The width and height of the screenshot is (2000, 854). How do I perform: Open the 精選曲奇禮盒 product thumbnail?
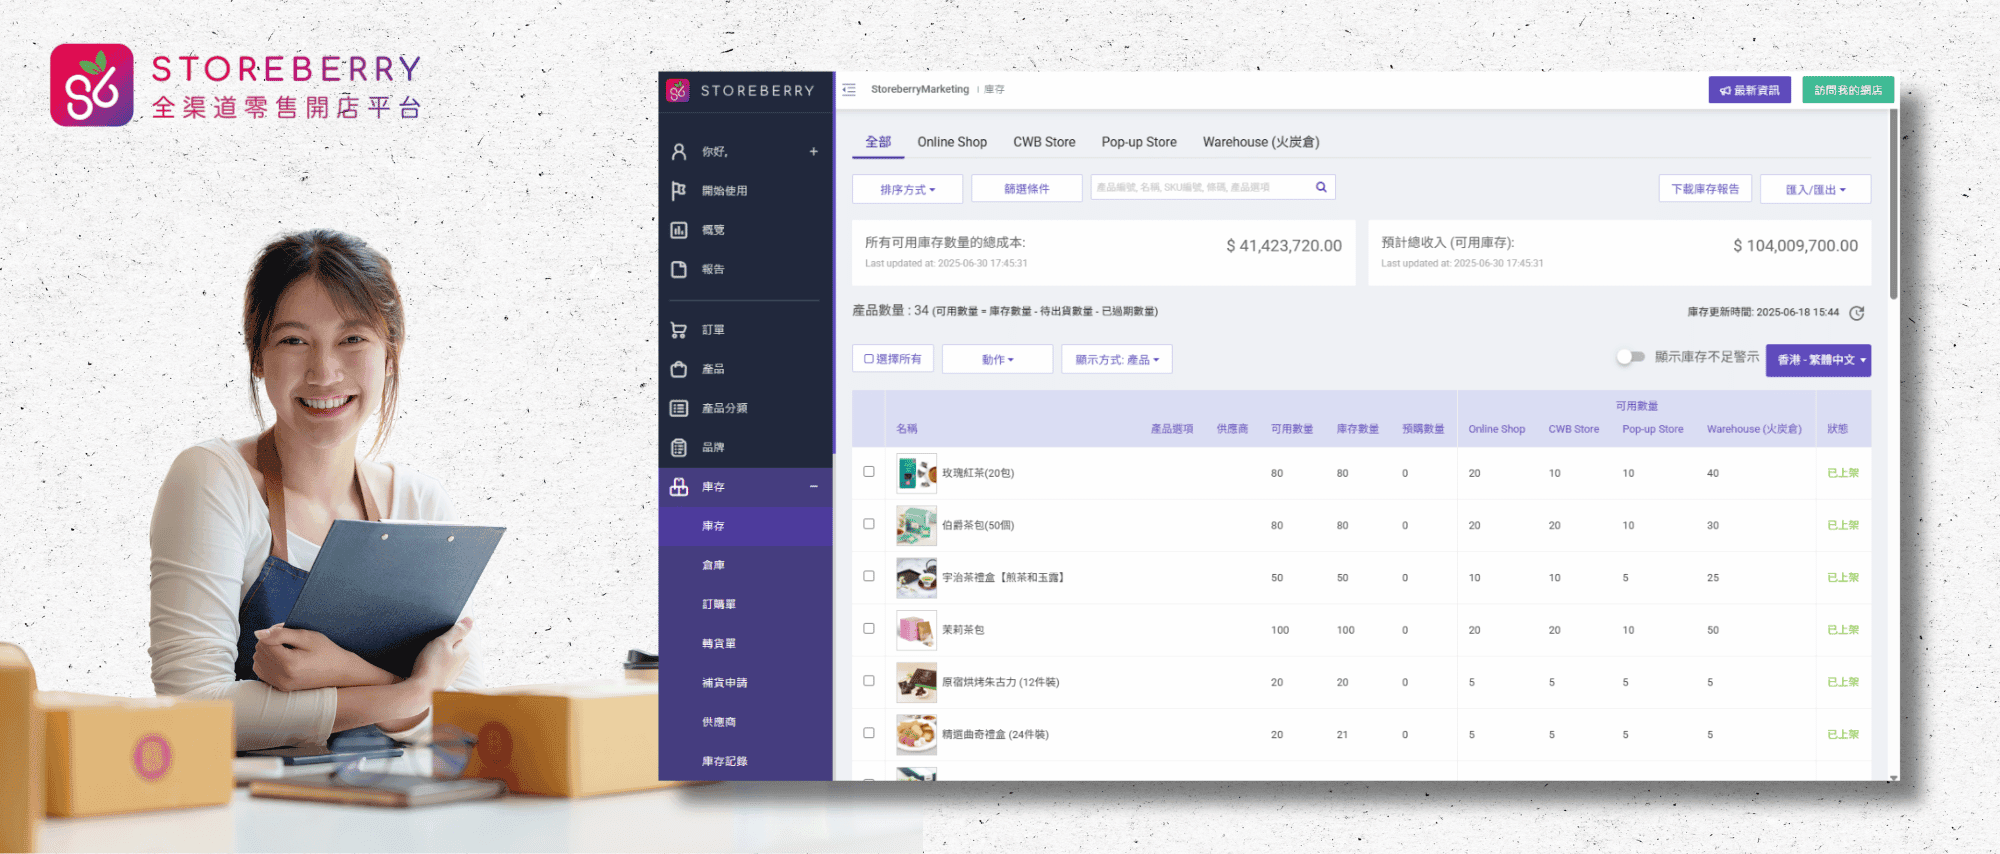916,734
